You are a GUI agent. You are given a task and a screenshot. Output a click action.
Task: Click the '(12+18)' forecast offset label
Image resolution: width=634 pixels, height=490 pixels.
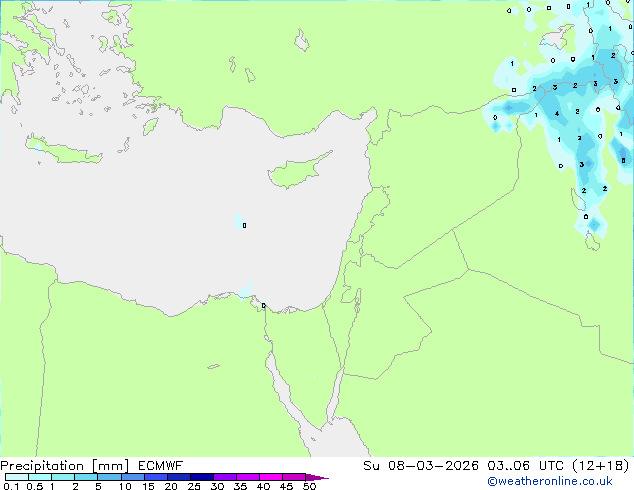click(x=600, y=466)
